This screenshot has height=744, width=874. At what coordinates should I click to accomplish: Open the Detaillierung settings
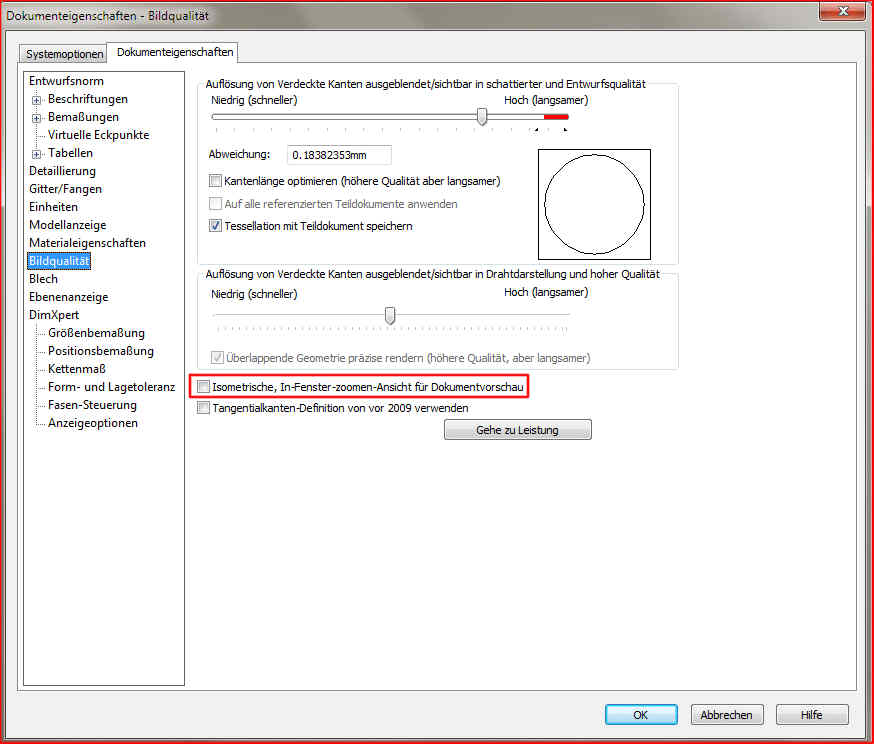click(x=62, y=171)
